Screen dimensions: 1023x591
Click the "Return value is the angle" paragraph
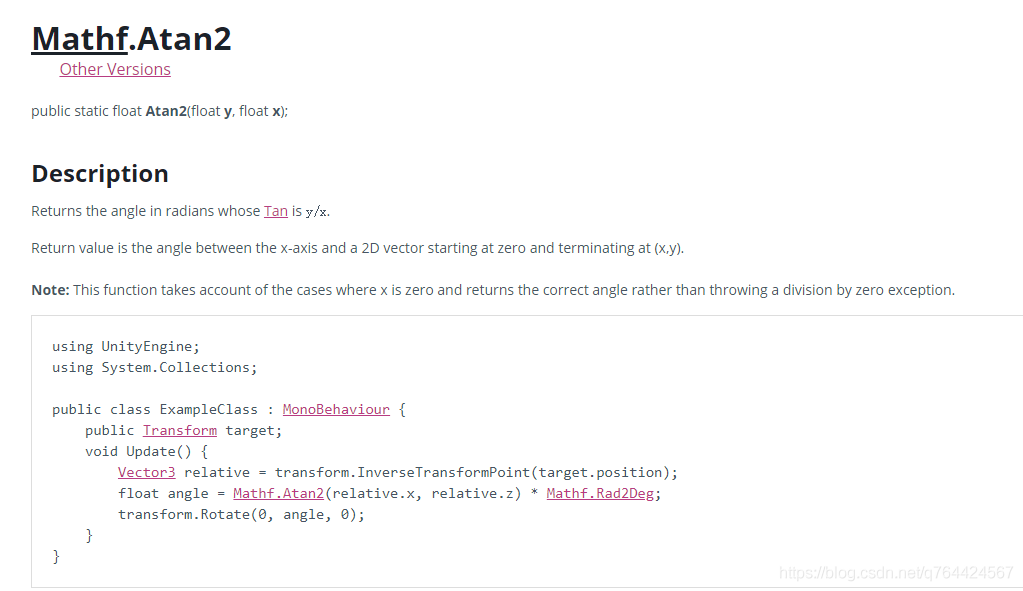click(357, 248)
